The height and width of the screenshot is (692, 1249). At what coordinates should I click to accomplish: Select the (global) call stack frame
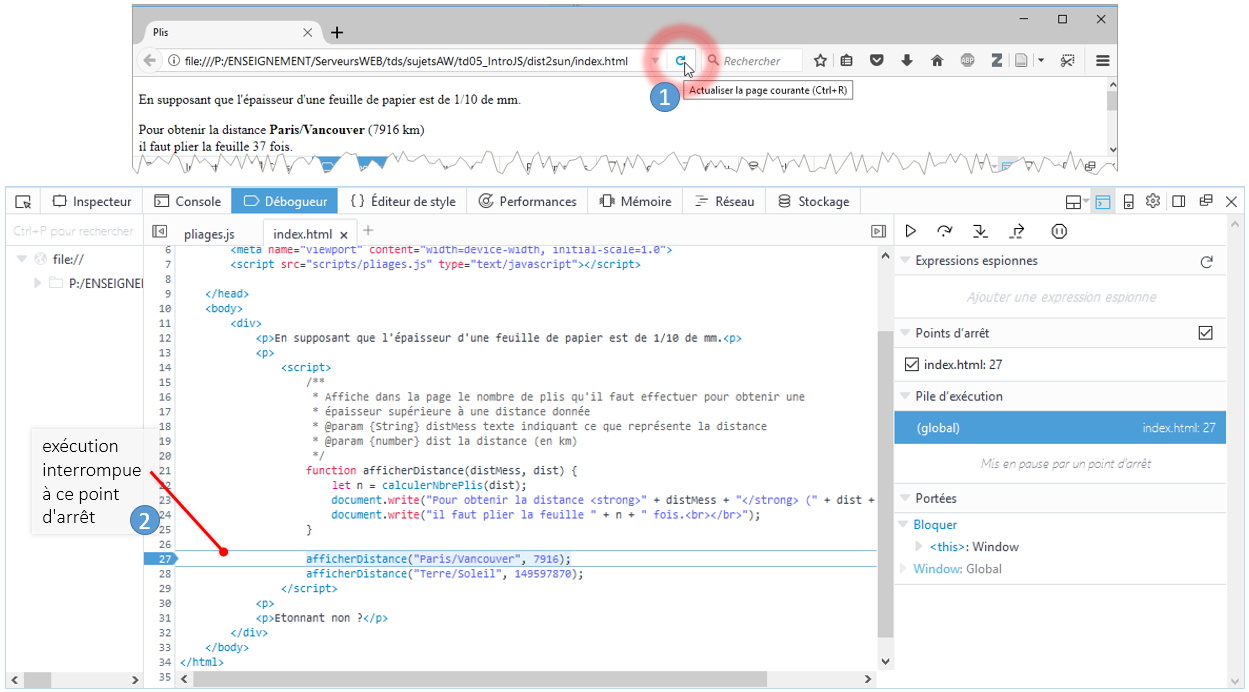(1059, 428)
